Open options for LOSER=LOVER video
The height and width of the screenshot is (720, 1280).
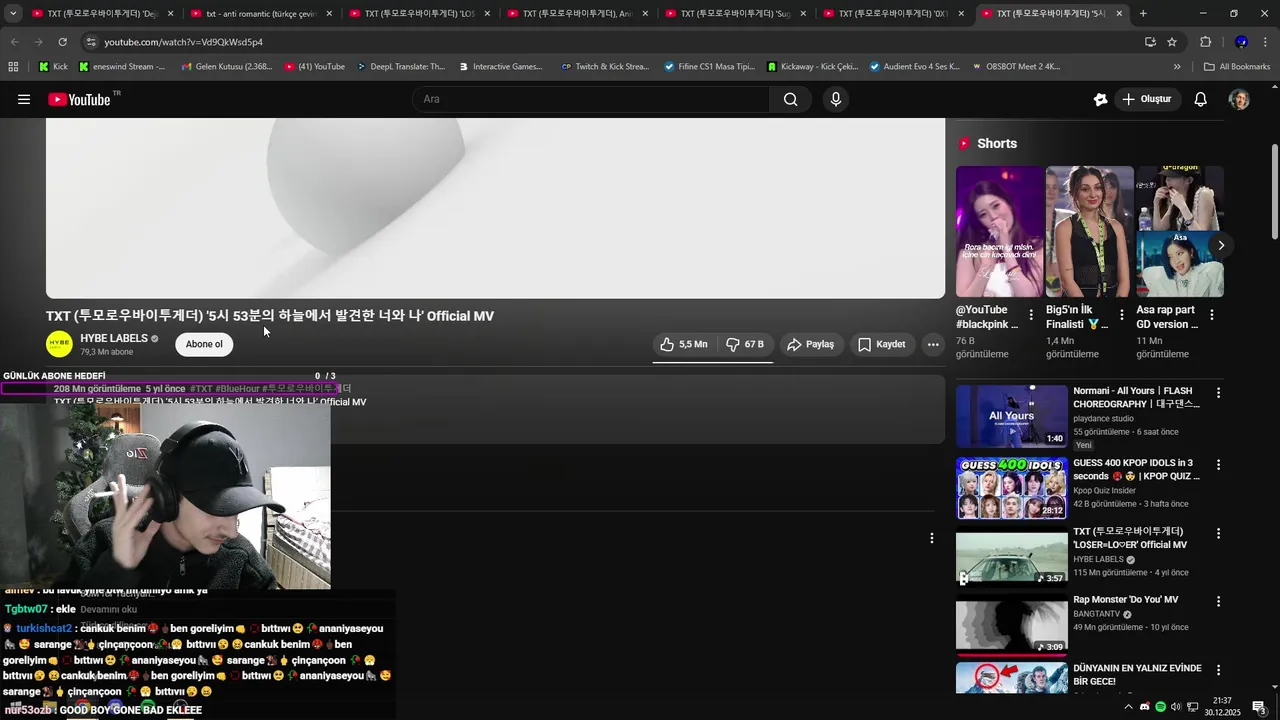(x=1218, y=534)
